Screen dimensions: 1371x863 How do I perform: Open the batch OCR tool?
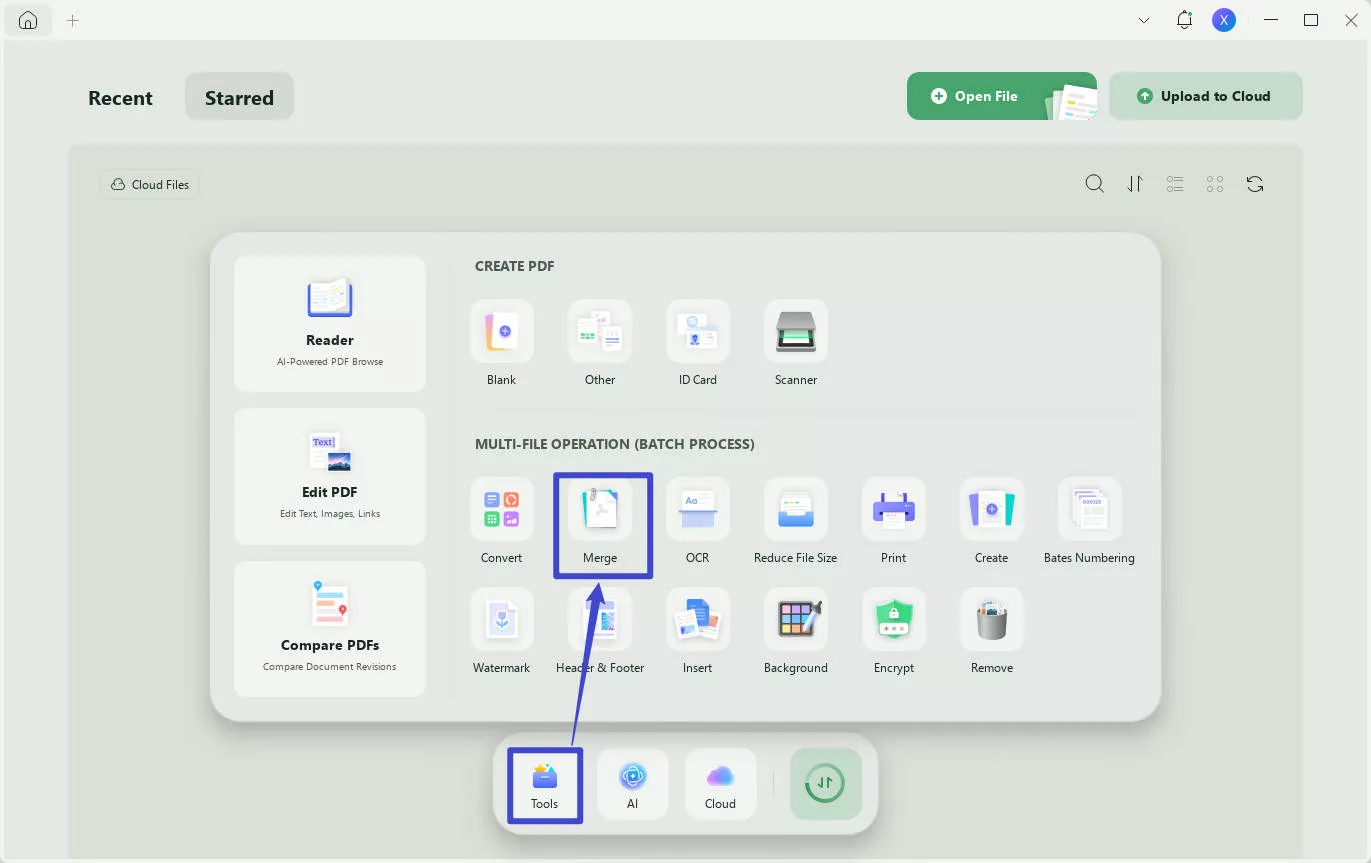tap(698, 520)
